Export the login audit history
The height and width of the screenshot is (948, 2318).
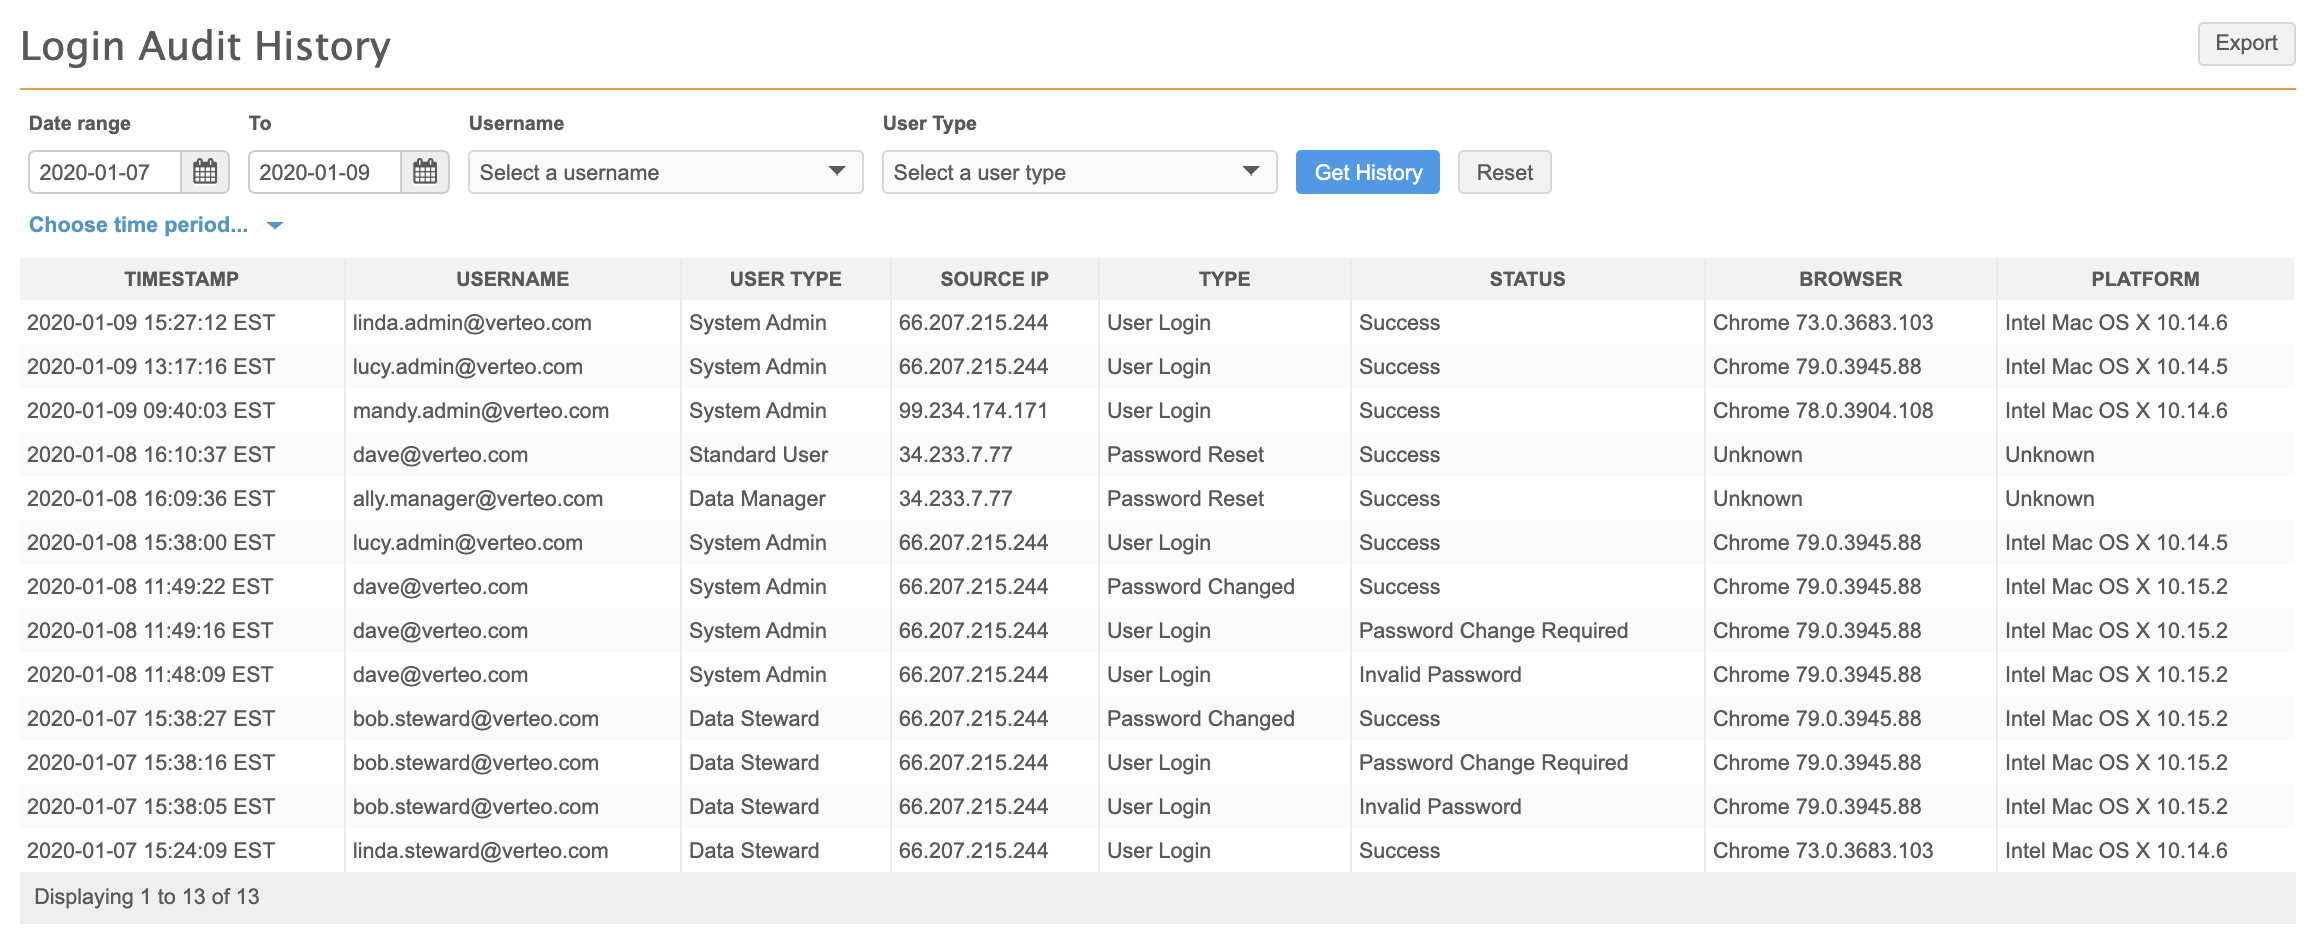pos(2245,43)
